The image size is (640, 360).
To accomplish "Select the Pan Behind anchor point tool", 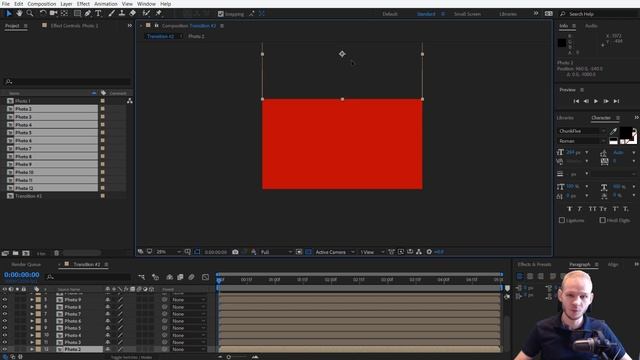I will [64, 13].
